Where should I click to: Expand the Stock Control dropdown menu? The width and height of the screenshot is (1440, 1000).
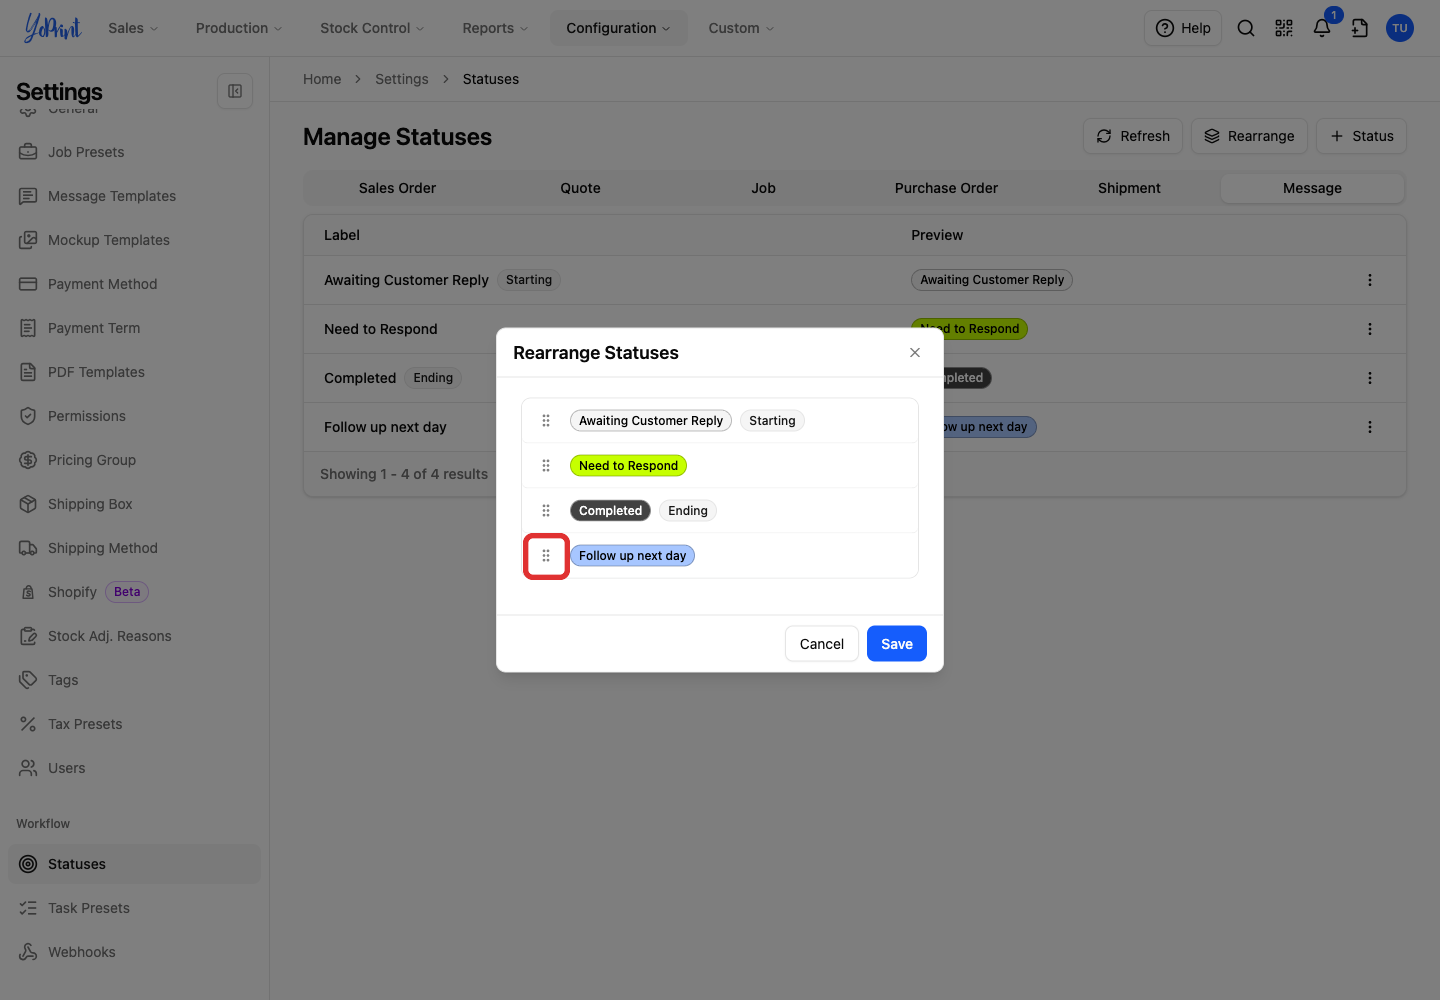(x=372, y=28)
